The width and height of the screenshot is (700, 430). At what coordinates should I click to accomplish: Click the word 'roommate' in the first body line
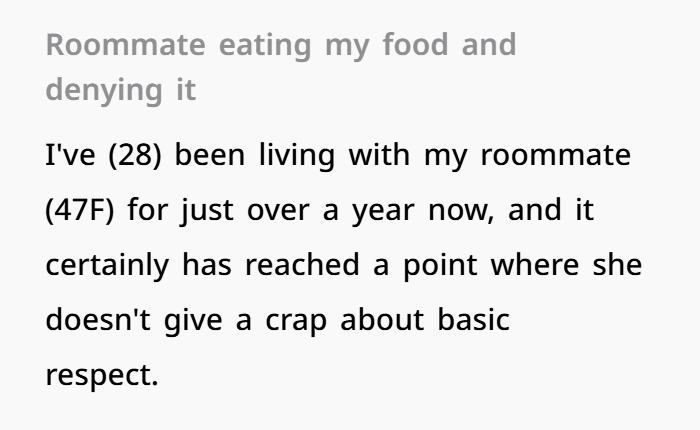[x=555, y=155]
